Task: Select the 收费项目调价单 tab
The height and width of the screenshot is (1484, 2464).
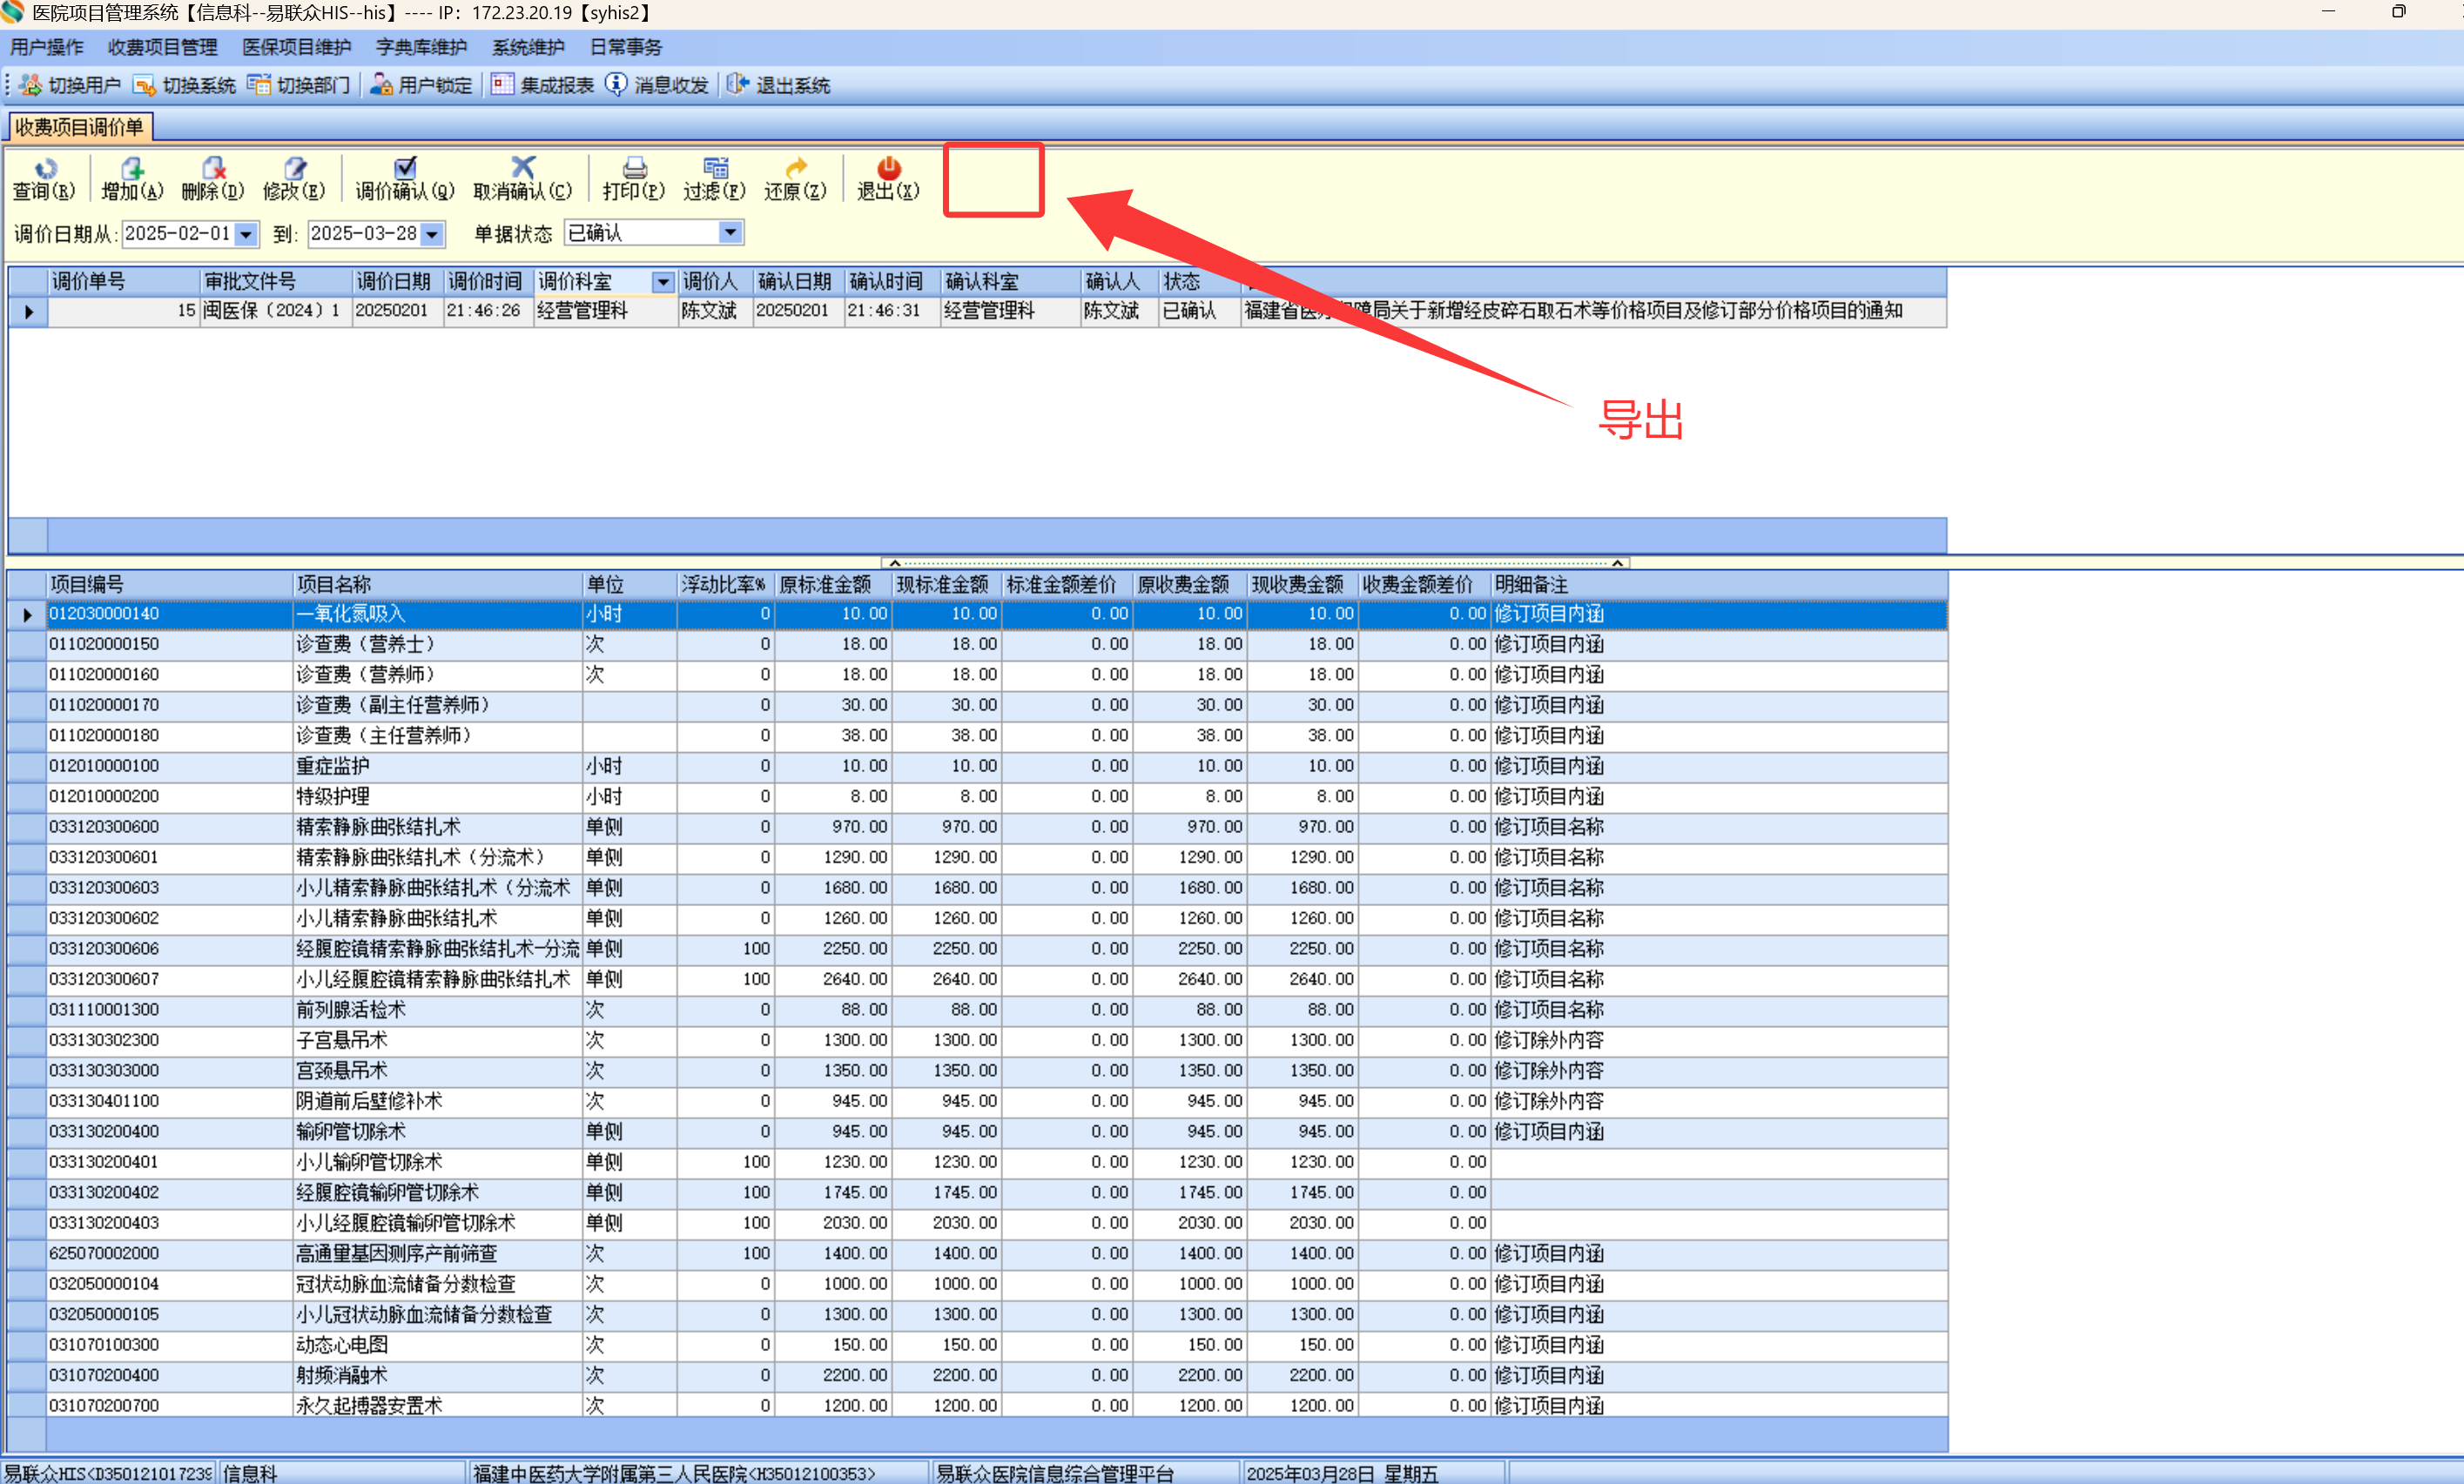Action: pos(79,127)
